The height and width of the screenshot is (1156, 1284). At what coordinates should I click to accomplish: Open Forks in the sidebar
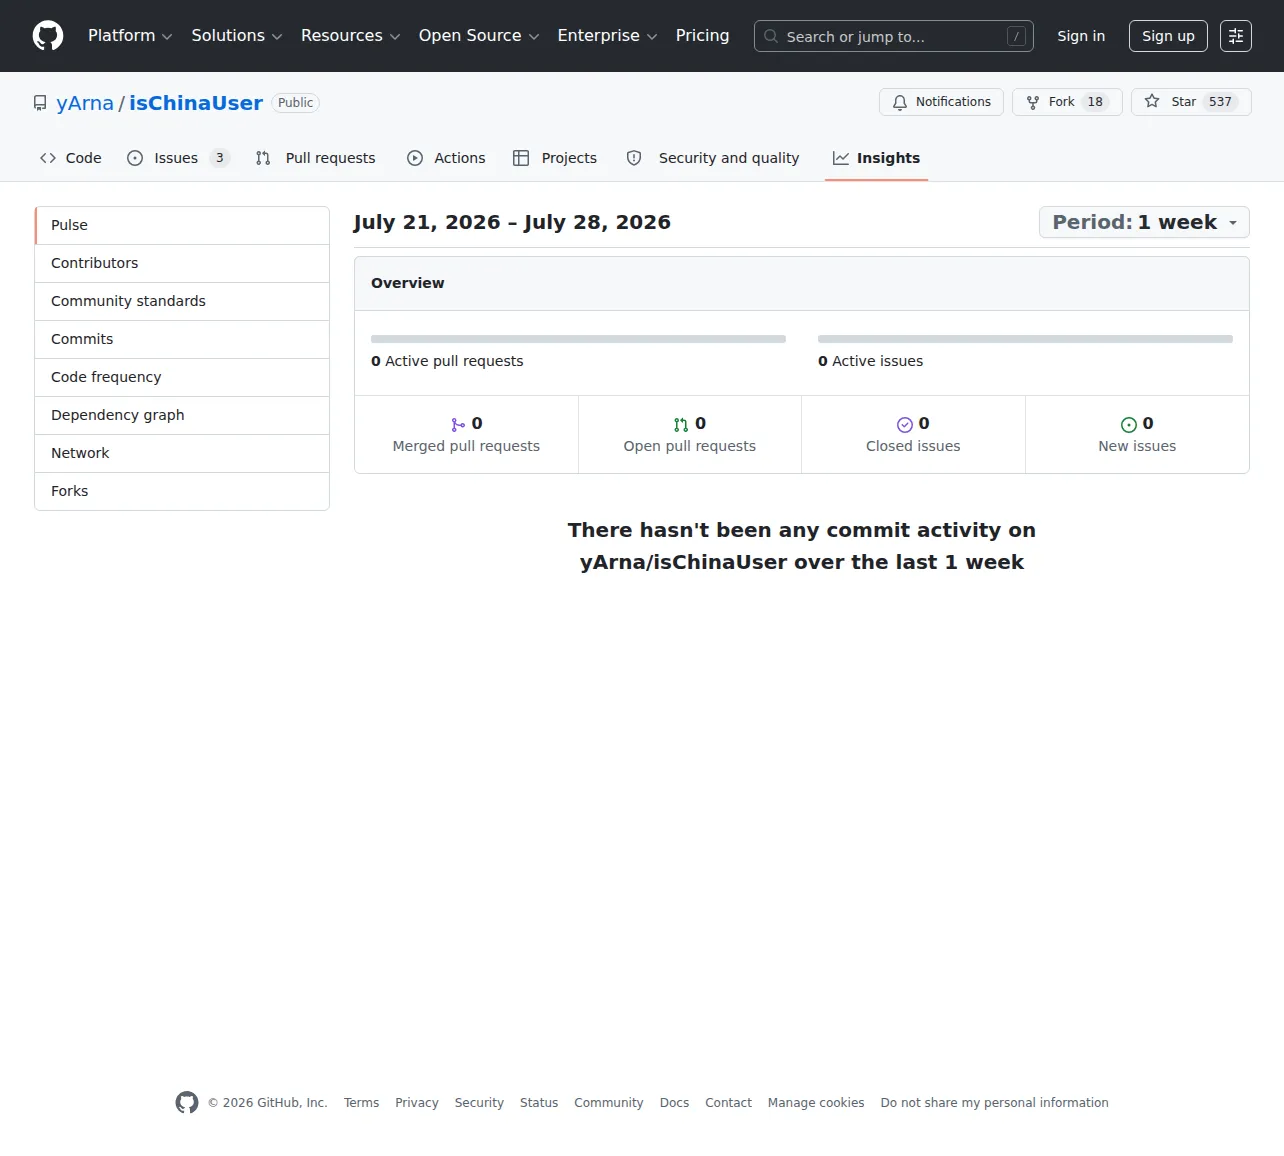click(x=182, y=491)
